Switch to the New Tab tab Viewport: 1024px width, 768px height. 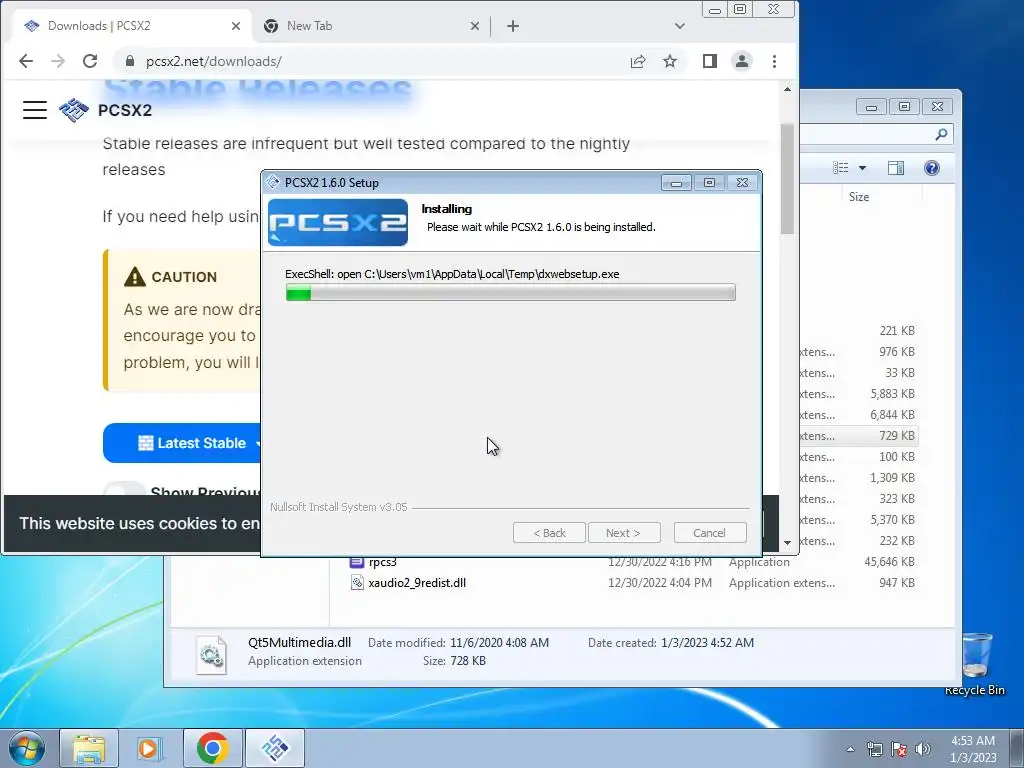(x=371, y=26)
